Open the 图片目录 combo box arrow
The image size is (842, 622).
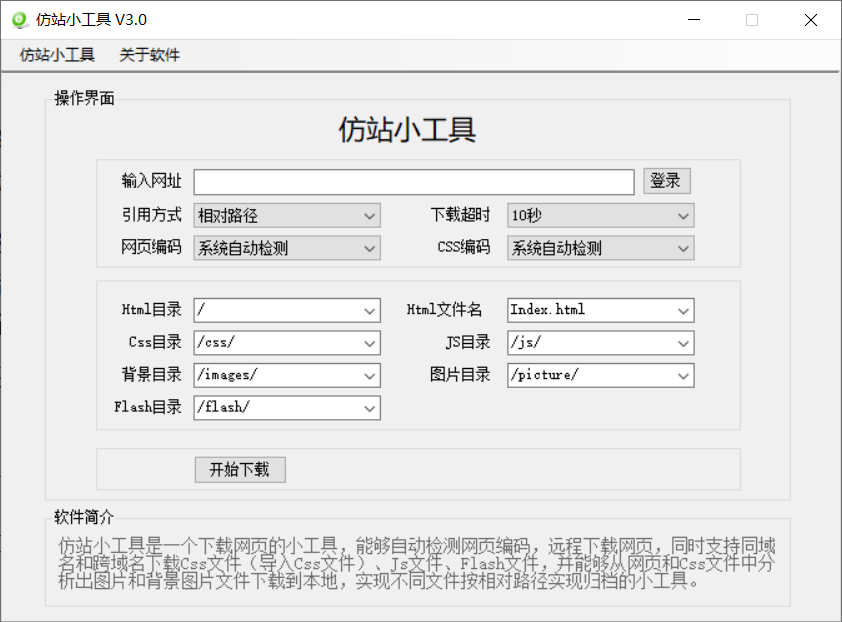coord(683,376)
